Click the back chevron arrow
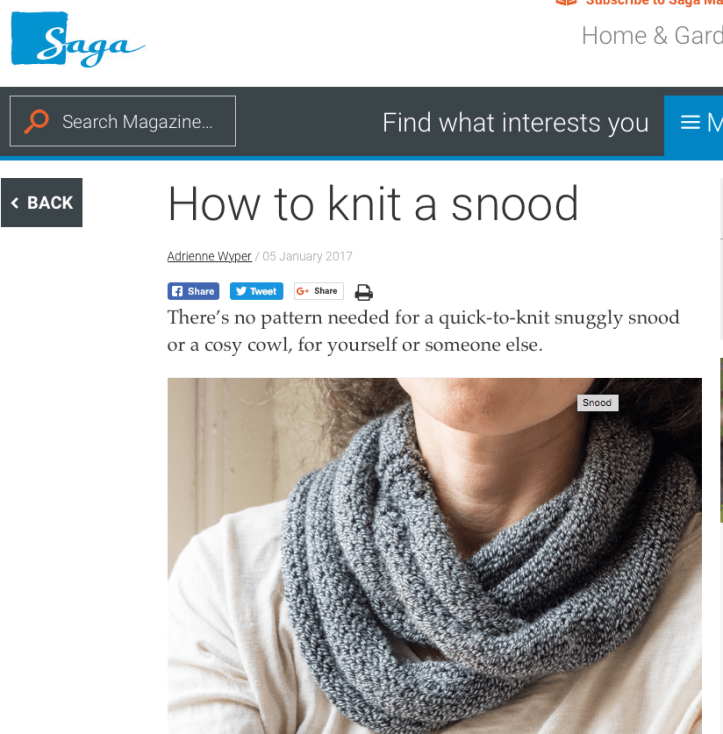The width and height of the screenshot is (723, 734). pos(15,203)
